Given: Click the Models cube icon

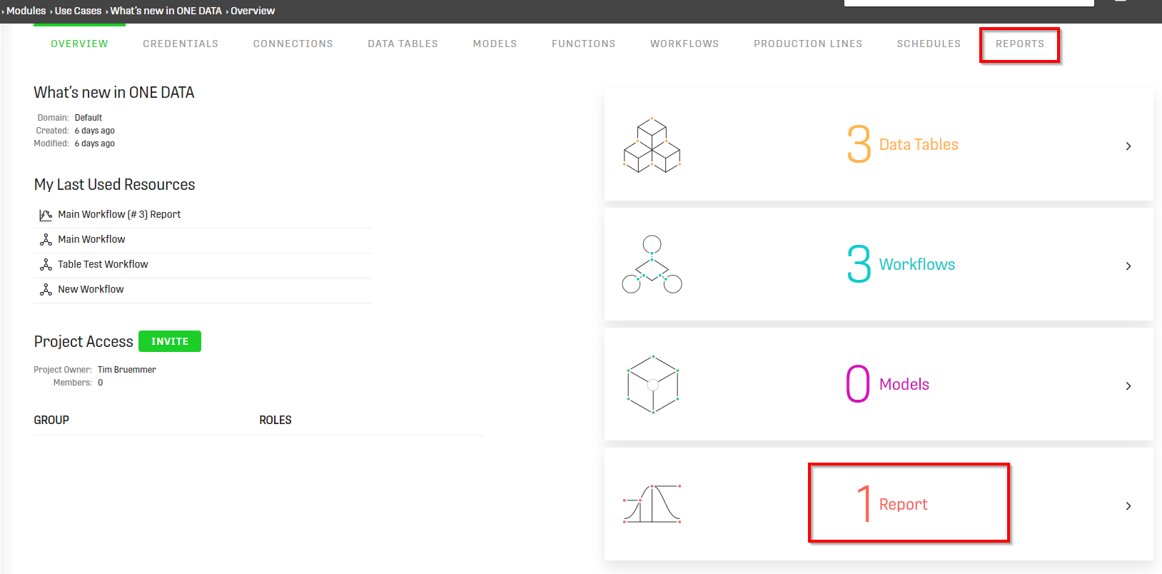Looking at the screenshot, I should (x=652, y=384).
